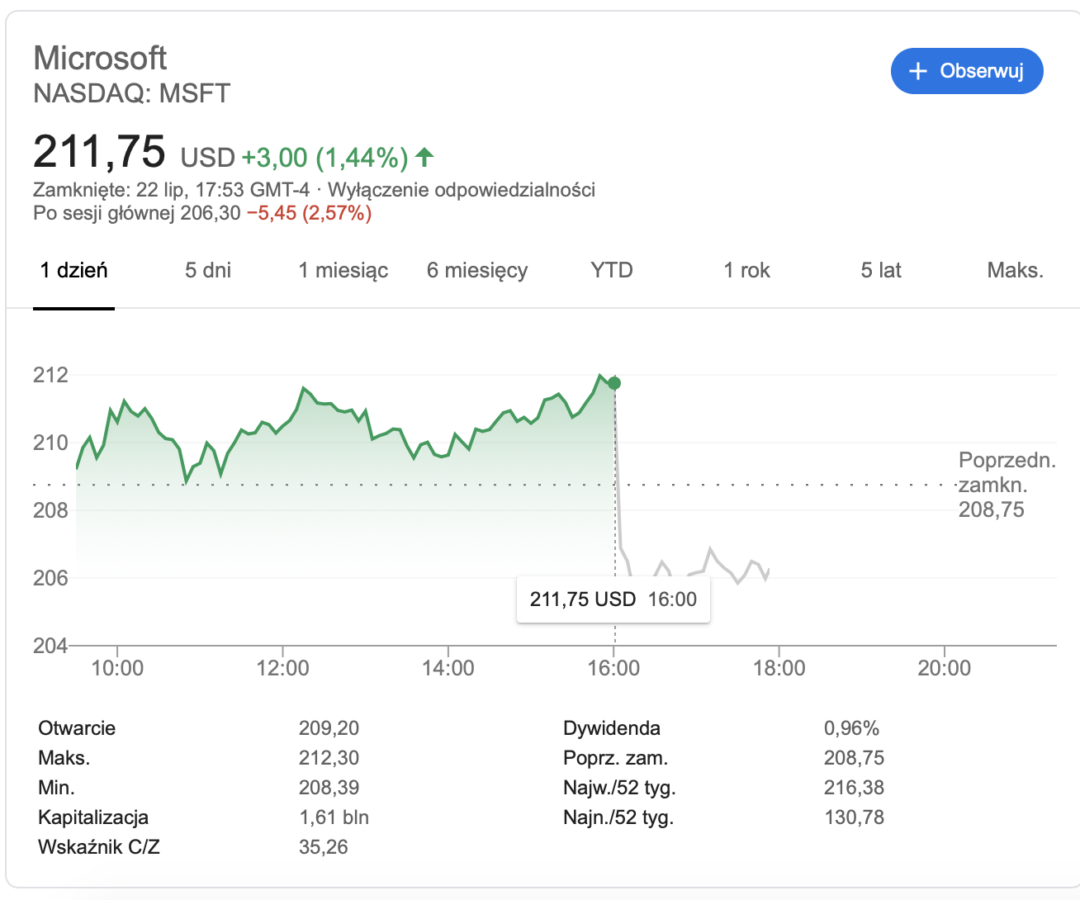Click the 1,61 bln market cap value
Screen dimensions: 1080x900
coord(333,817)
